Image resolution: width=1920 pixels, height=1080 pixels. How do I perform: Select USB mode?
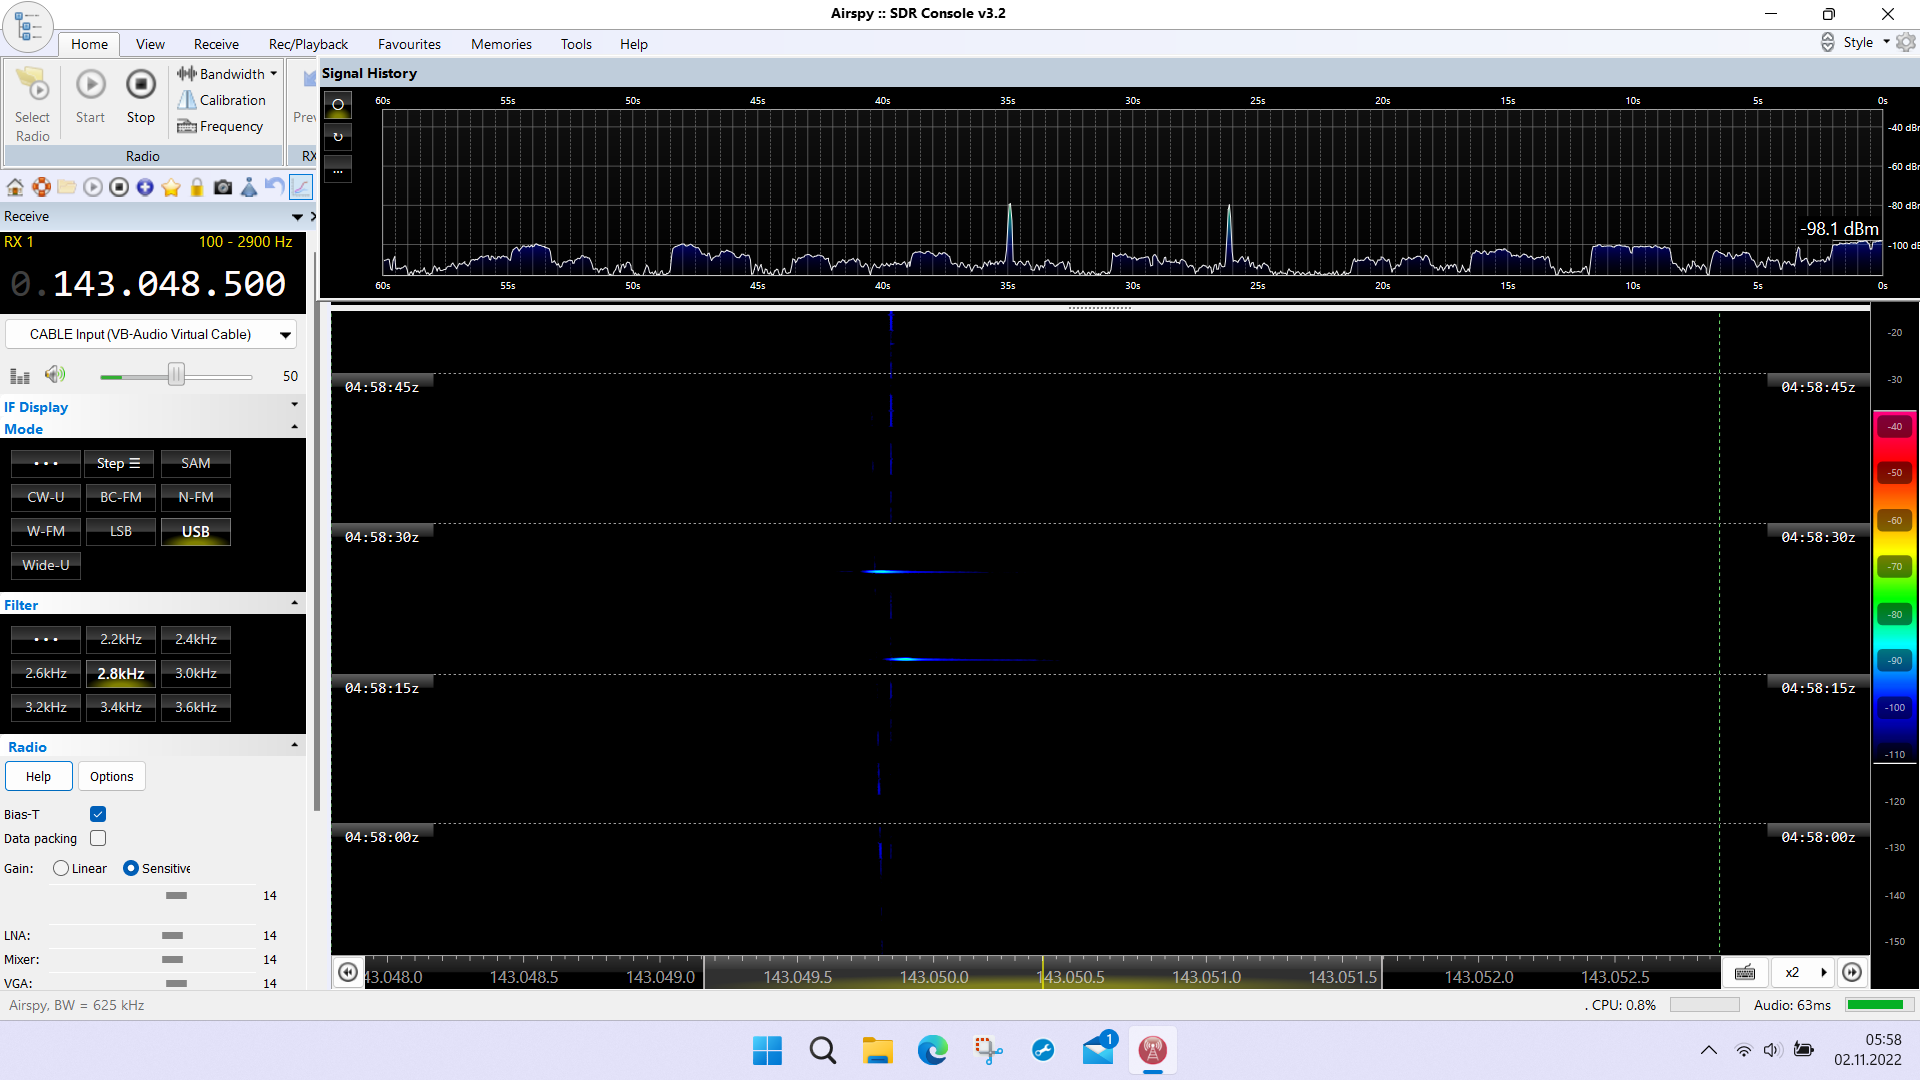[x=196, y=531]
